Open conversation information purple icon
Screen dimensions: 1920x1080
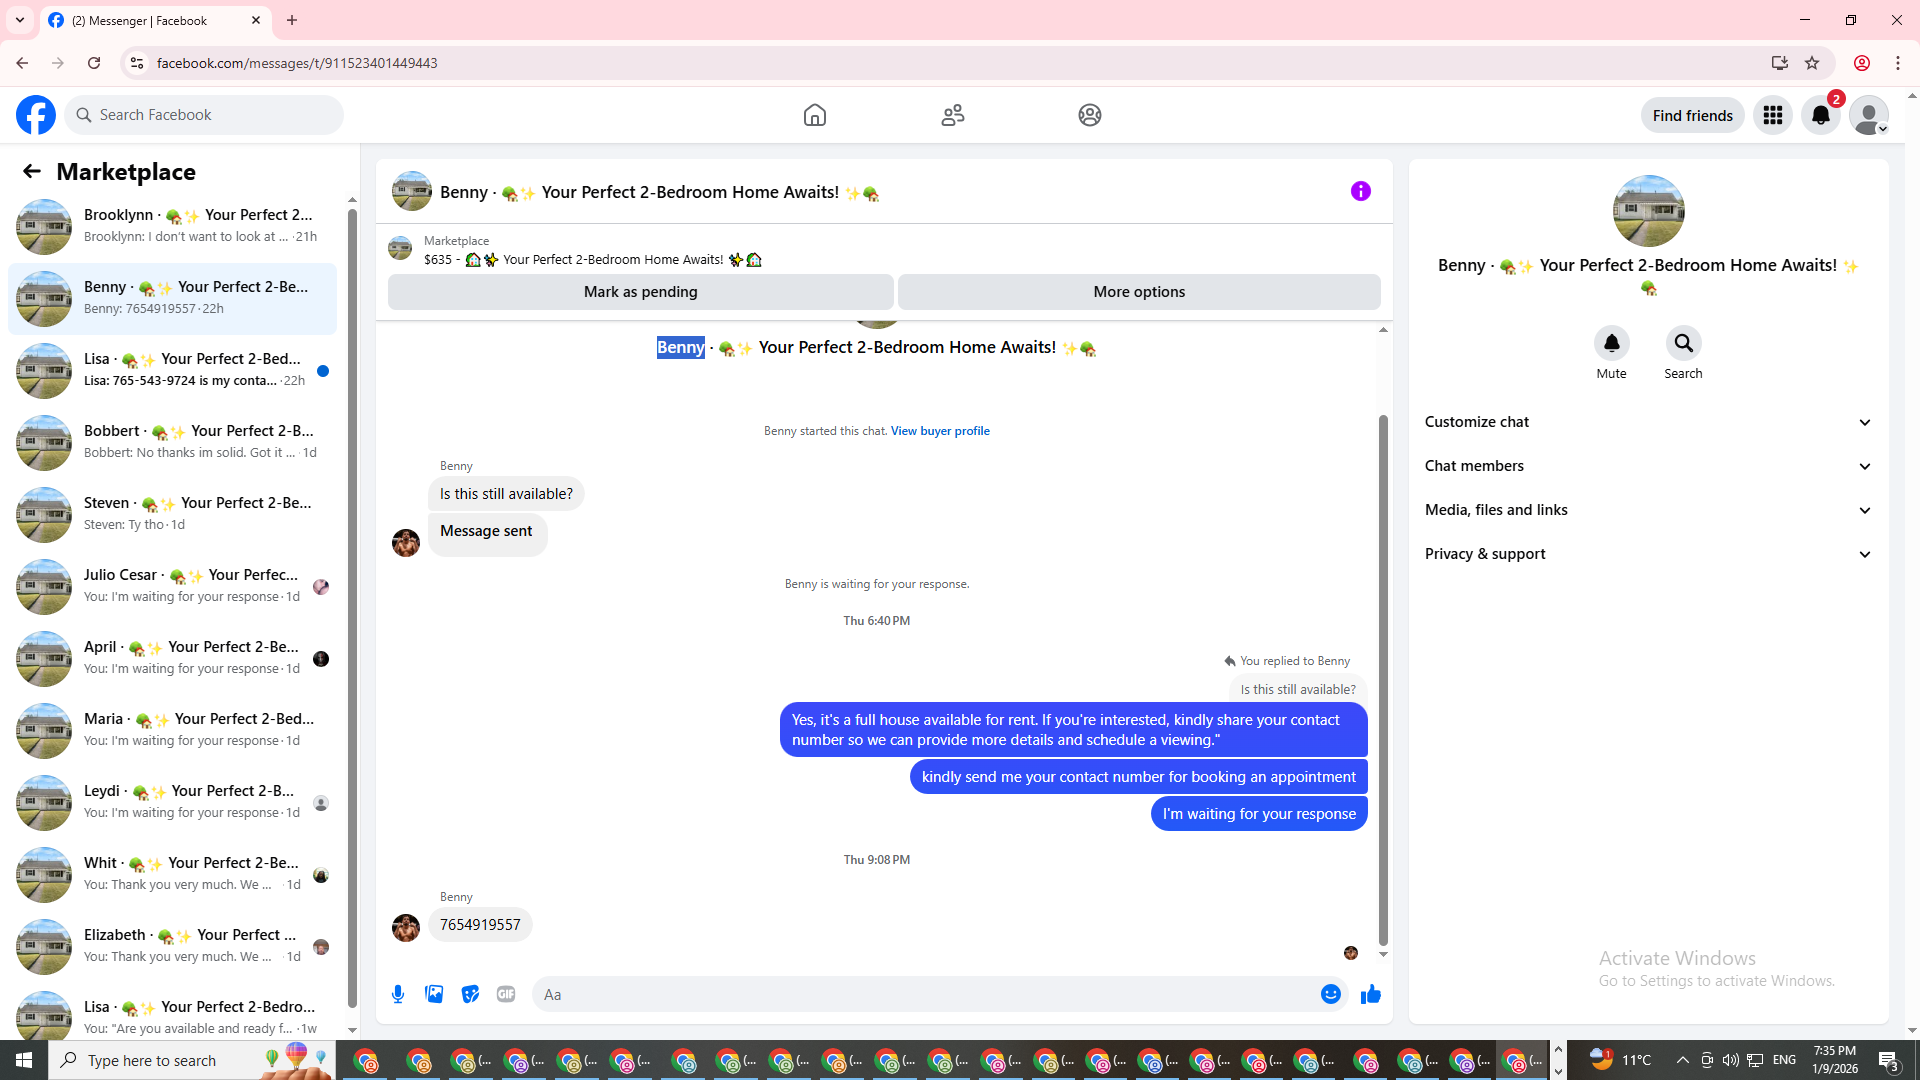(1360, 191)
